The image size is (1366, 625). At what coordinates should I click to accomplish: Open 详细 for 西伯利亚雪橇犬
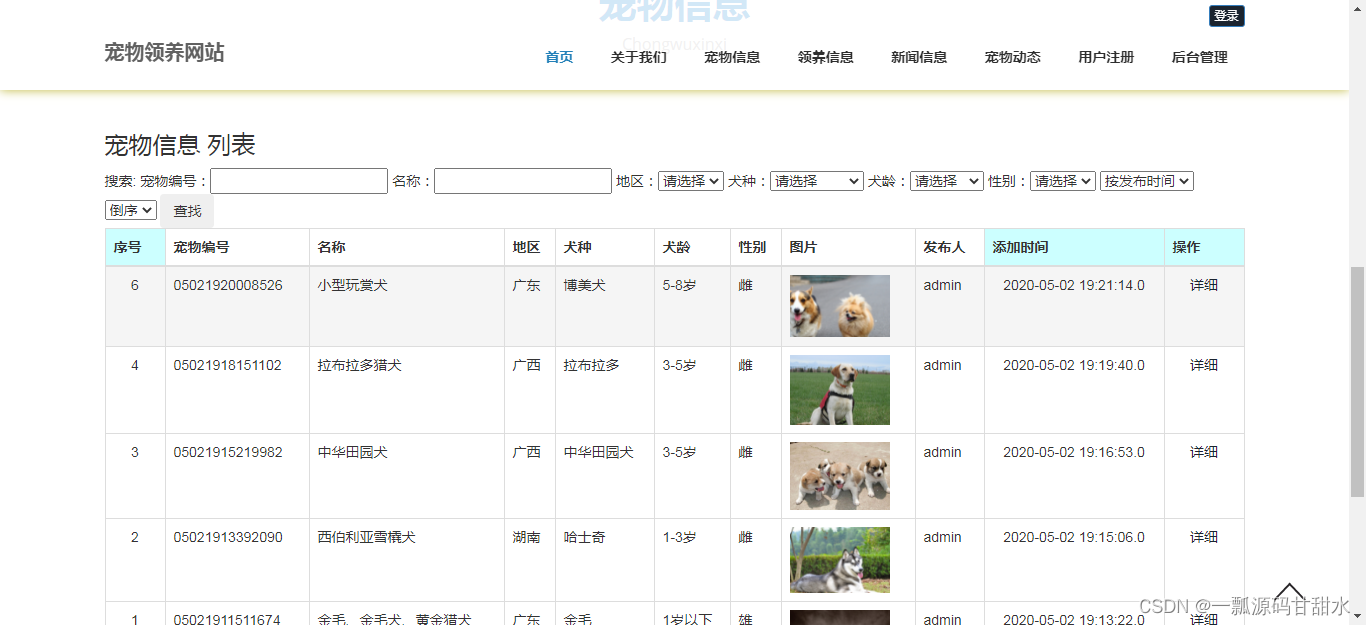click(1204, 537)
